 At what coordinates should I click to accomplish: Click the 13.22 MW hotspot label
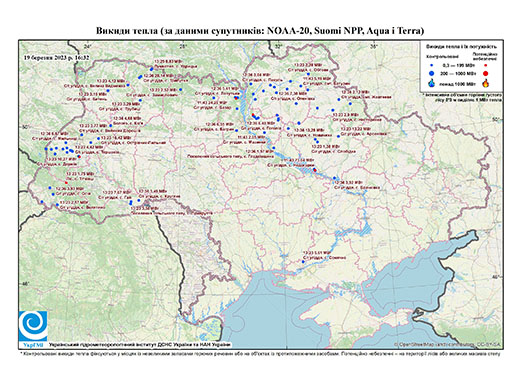(356, 129)
